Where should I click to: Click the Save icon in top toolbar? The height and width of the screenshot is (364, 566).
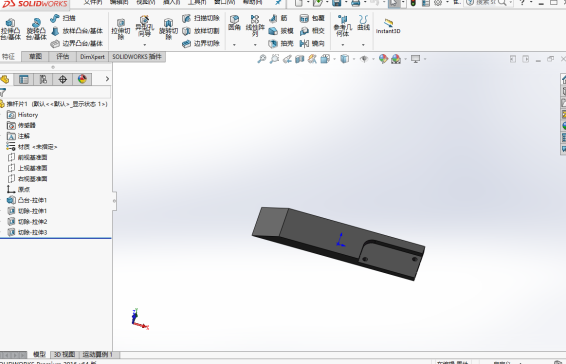click(336, 3)
